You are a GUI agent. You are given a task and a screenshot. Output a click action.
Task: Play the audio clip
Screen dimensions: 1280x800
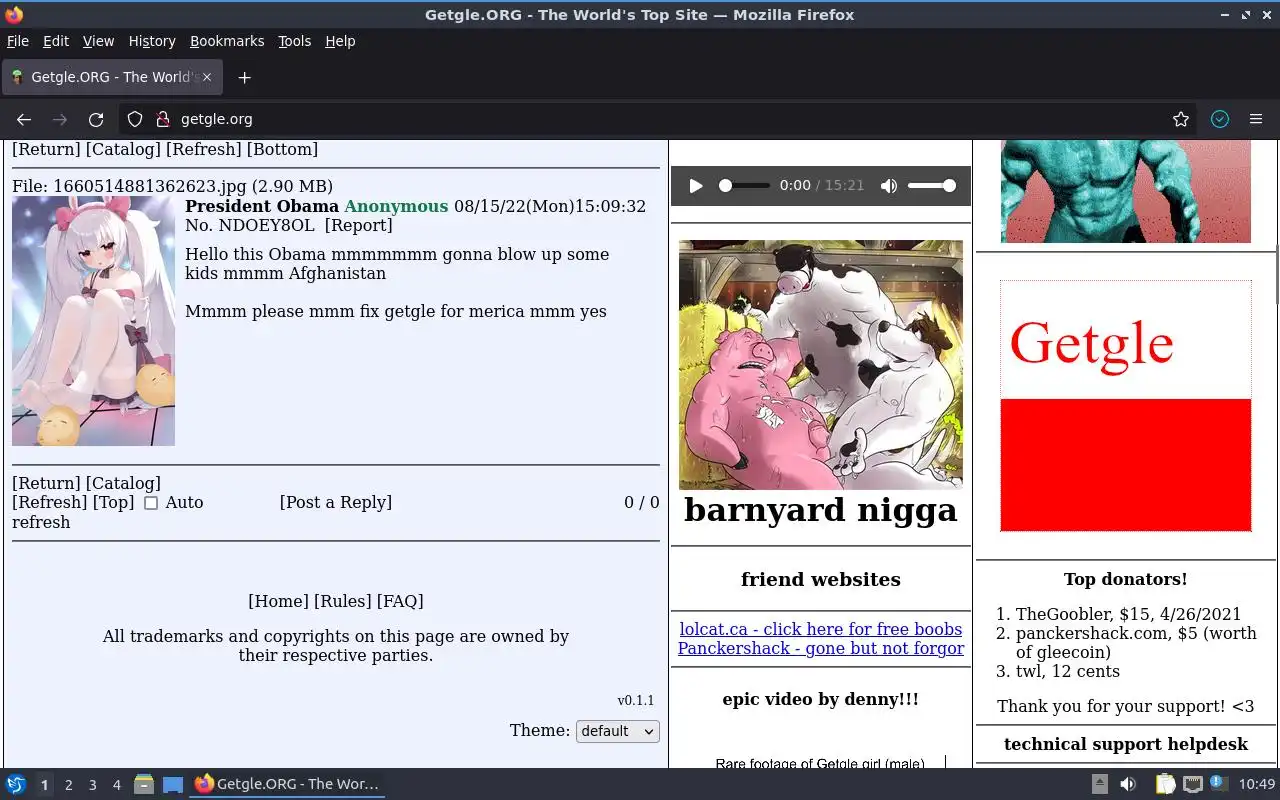pyautogui.click(x=696, y=185)
